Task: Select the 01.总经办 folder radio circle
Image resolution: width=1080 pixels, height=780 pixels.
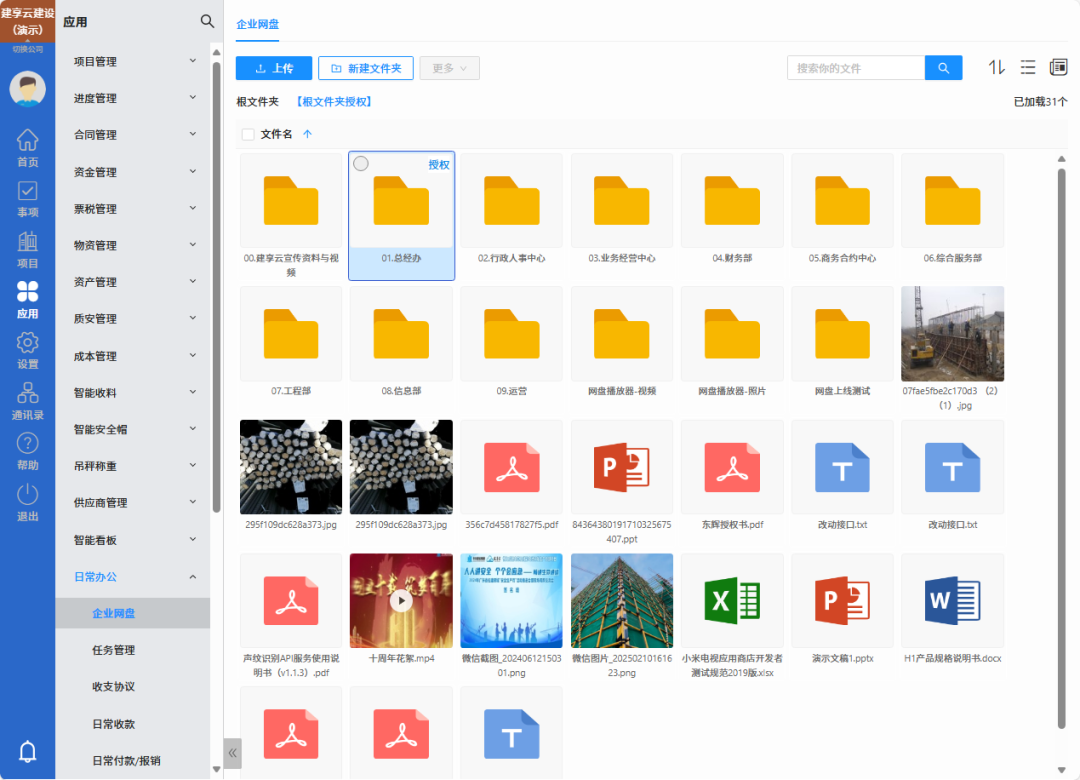Action: pyautogui.click(x=361, y=164)
